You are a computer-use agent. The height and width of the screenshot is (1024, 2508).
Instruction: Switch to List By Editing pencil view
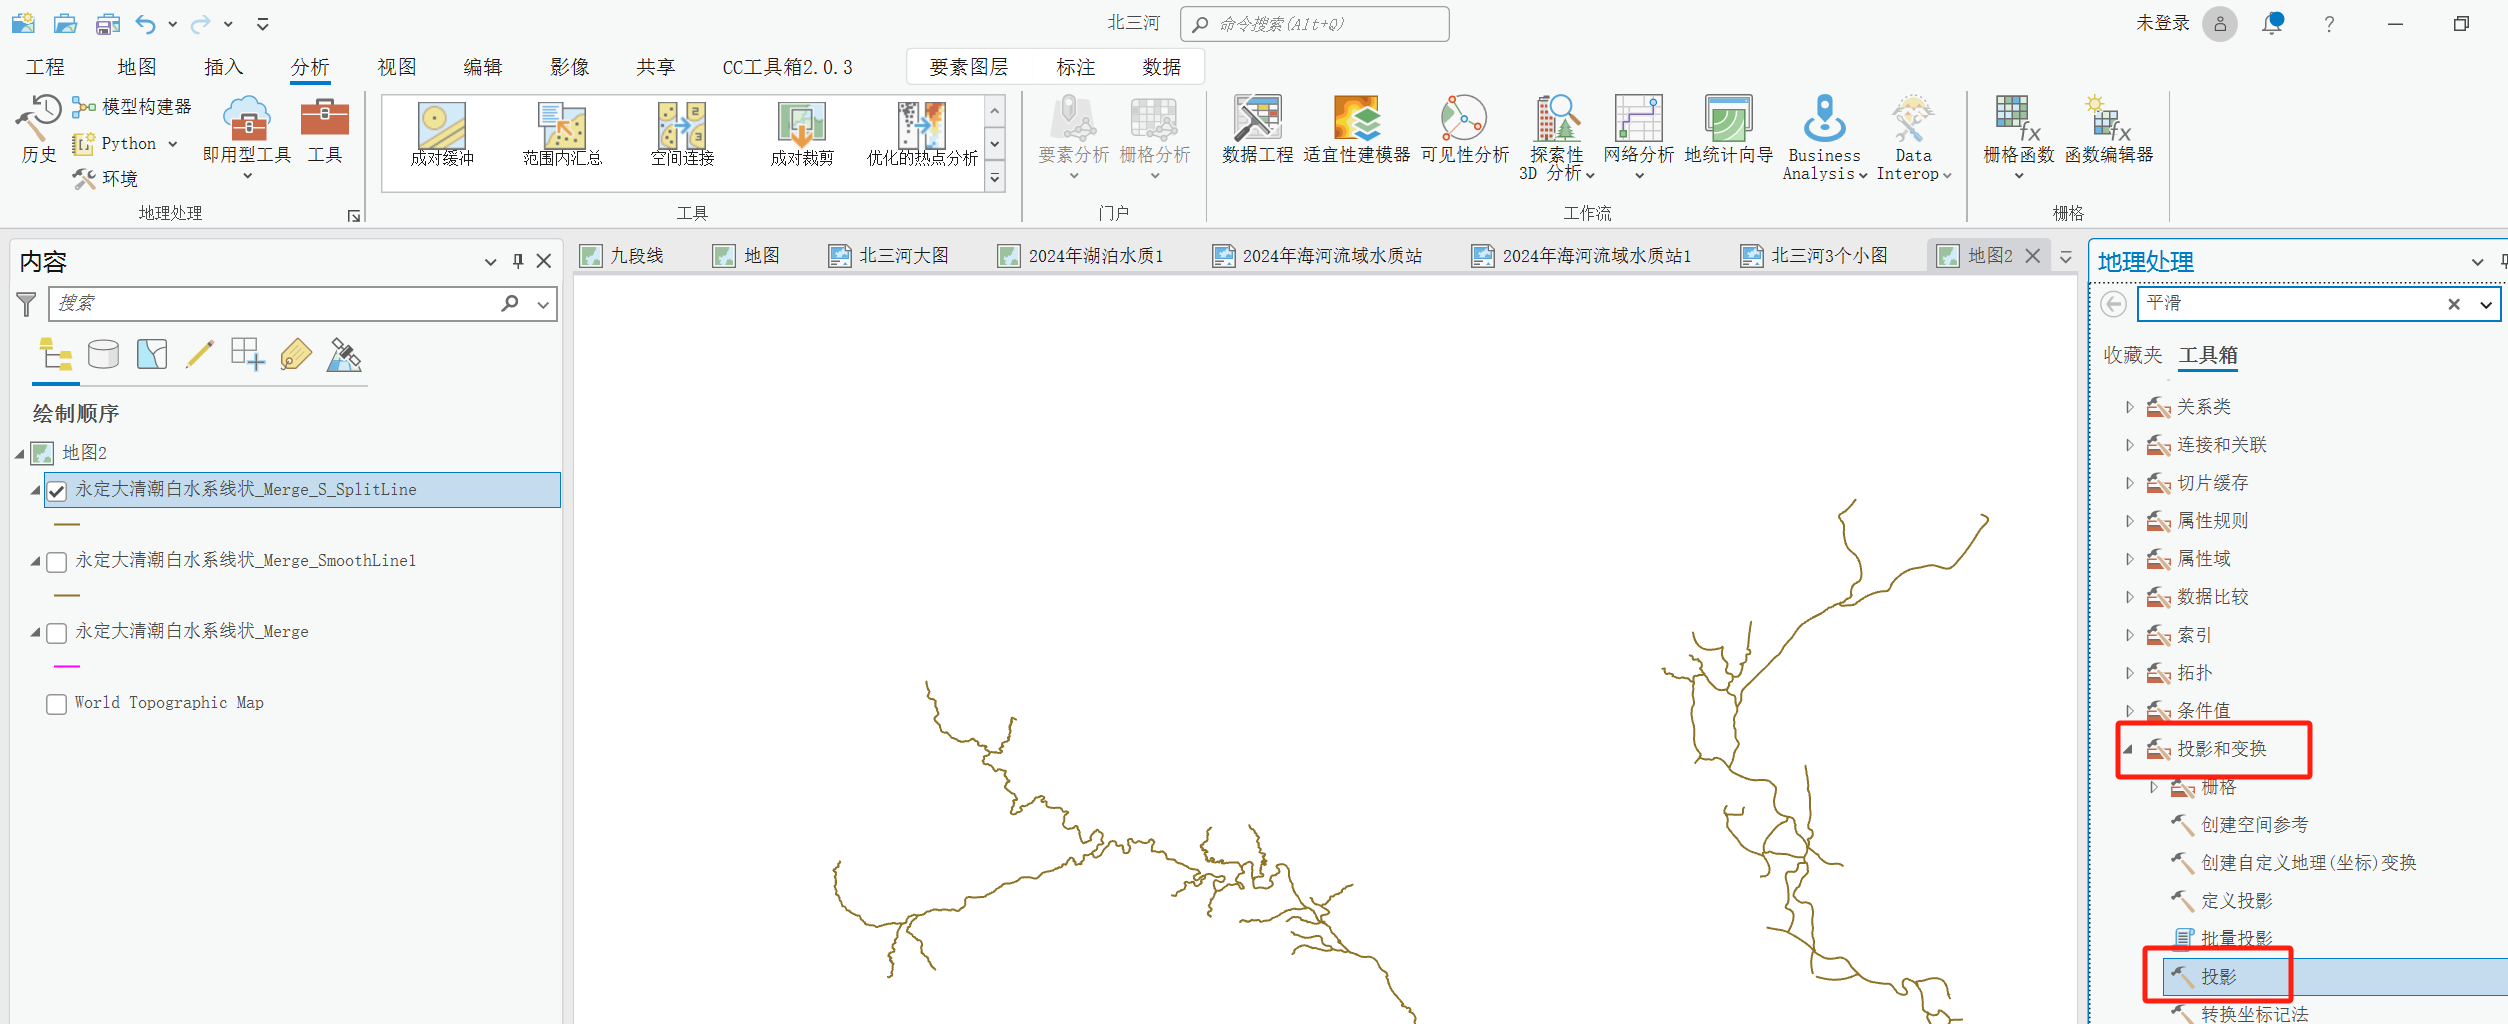click(x=200, y=354)
